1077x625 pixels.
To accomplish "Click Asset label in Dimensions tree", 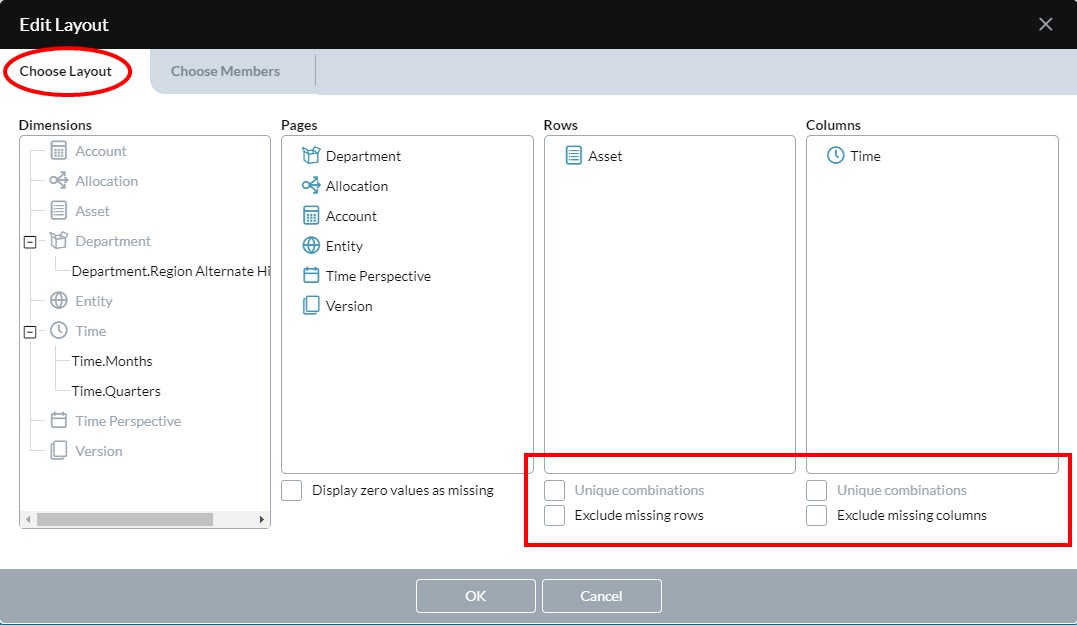I will coord(93,211).
